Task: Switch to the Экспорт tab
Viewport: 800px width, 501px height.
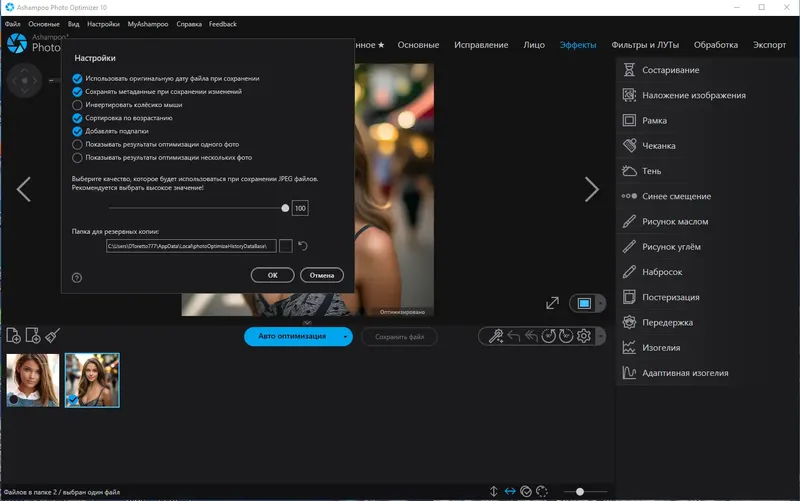Action: (769, 45)
